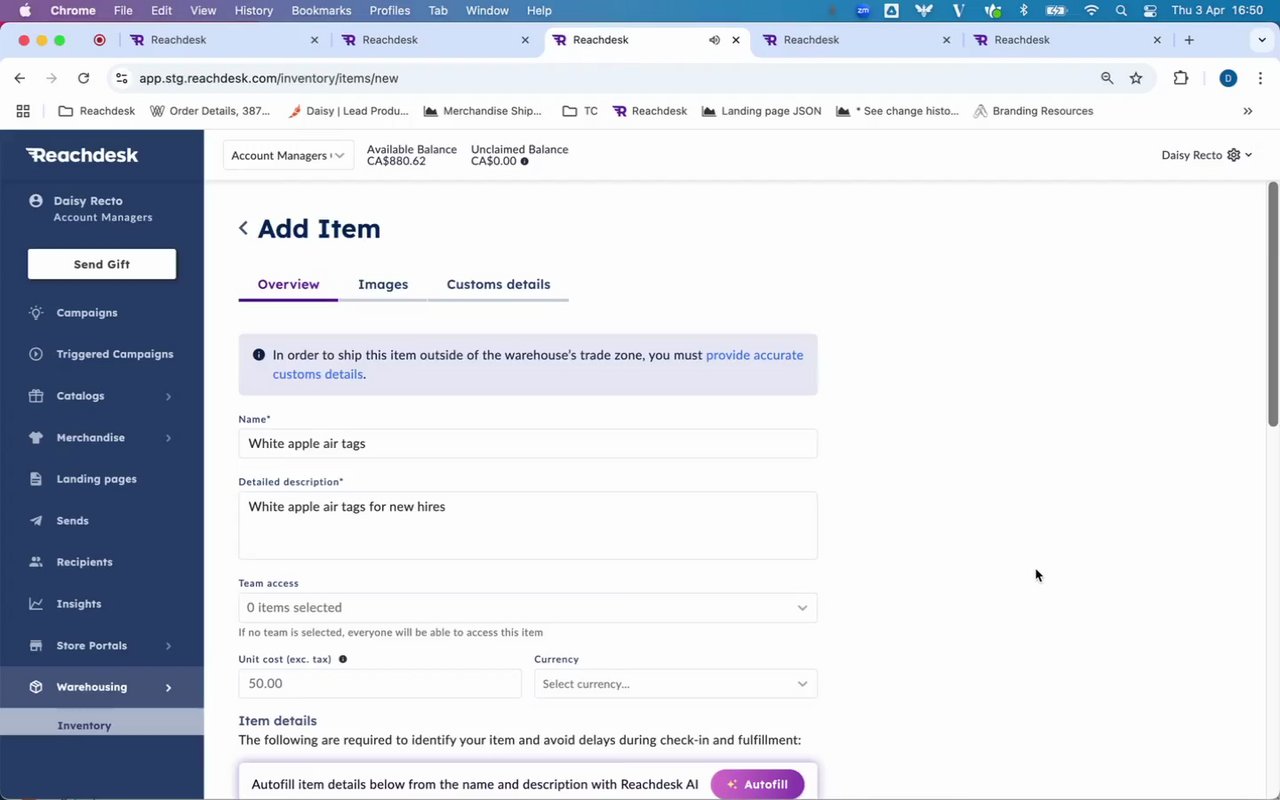This screenshot has width=1280, height=800.
Task: Click the Campaigns lightbulb icon in sidebar
Action: click(36, 313)
